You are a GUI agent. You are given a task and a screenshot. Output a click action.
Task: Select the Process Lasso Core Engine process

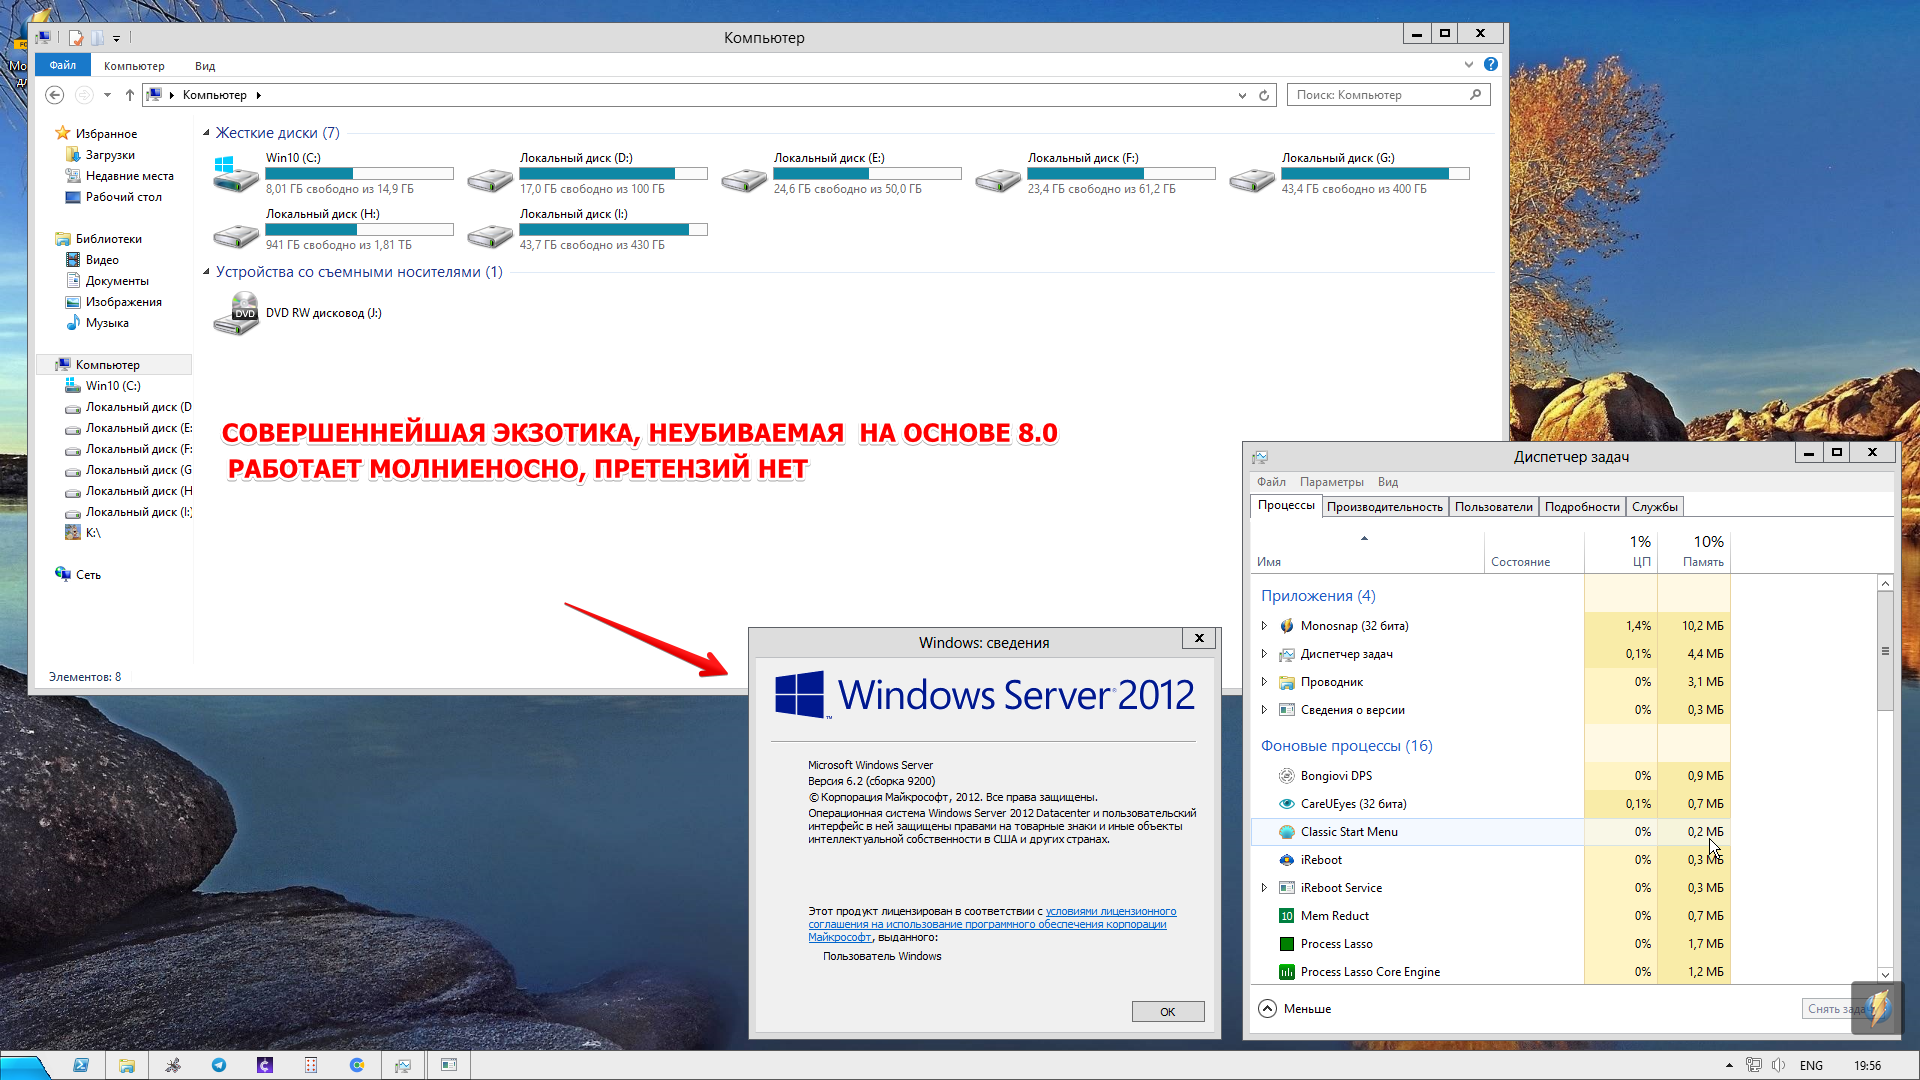click(1490, 972)
